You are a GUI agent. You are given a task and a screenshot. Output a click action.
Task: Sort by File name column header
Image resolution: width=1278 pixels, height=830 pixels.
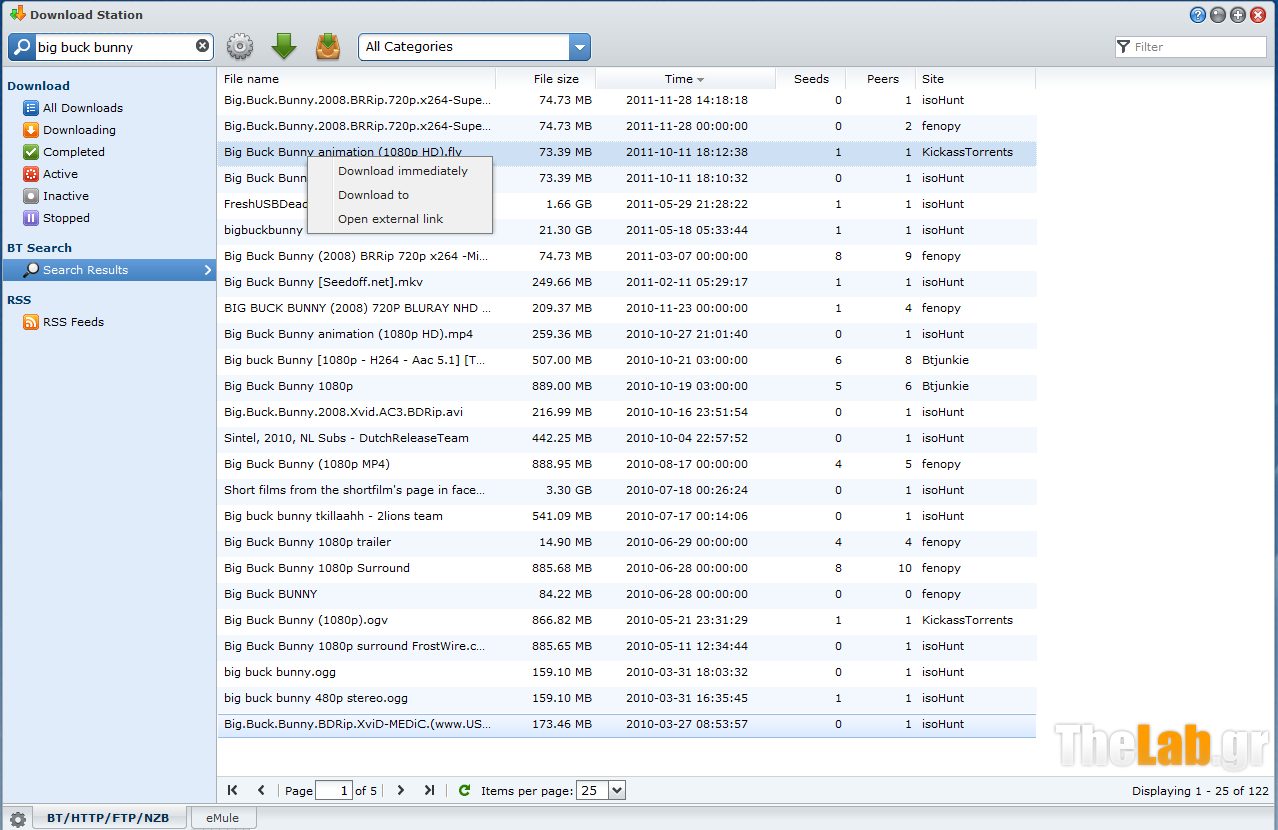(356, 79)
